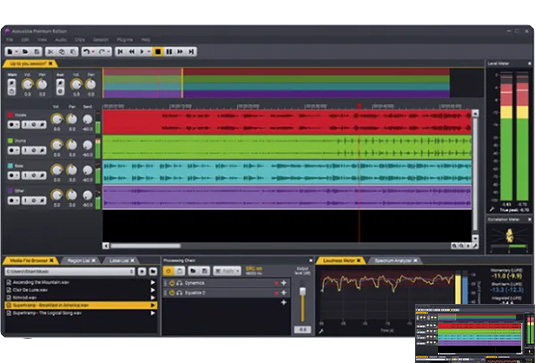Open the Drums track record dropdown arrow
This screenshot has width=535, height=363.
[x=17, y=150]
